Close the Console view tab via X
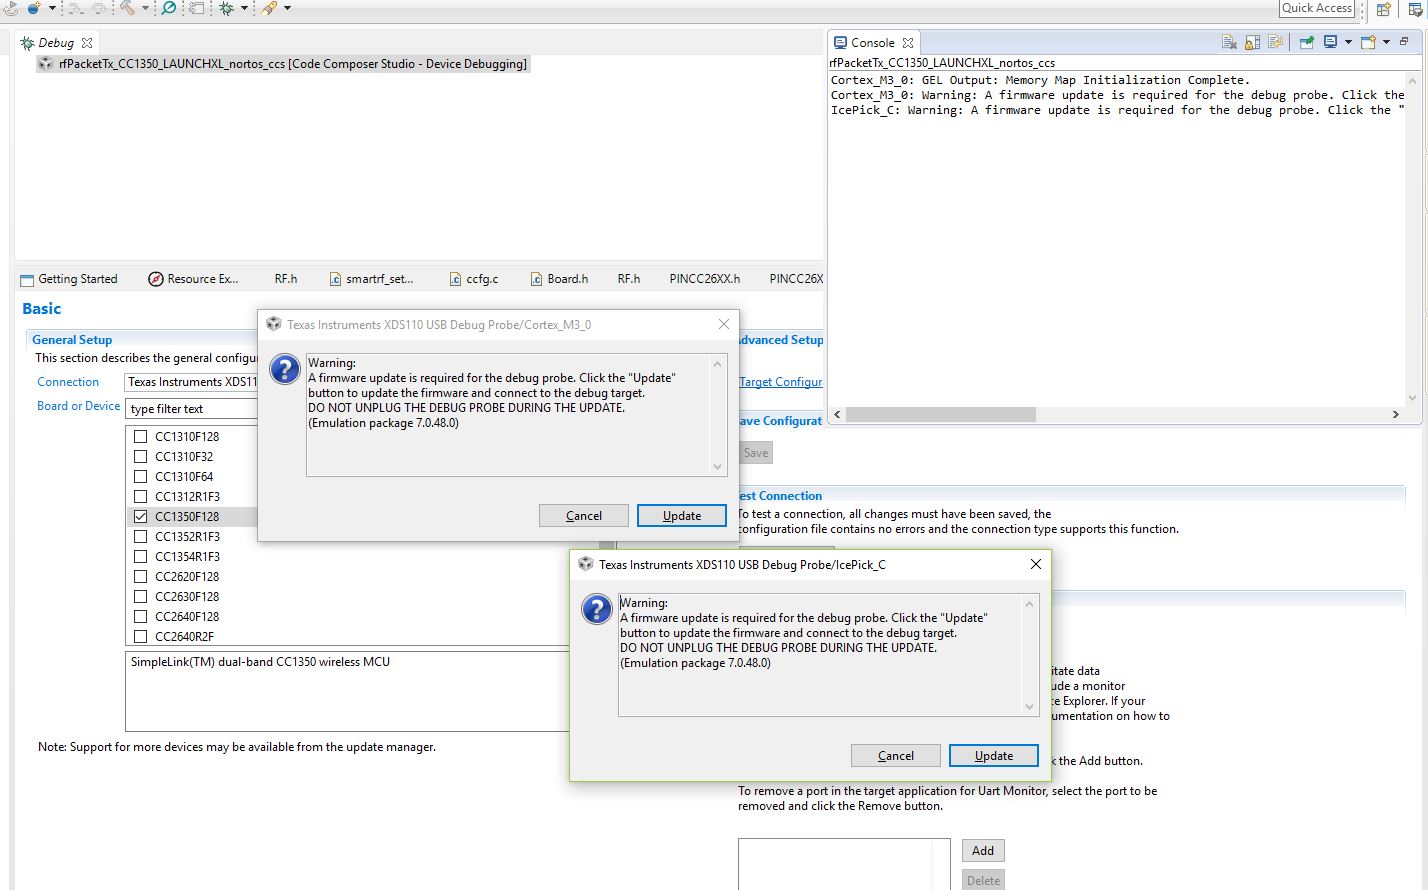1428x890 pixels. [x=907, y=43]
